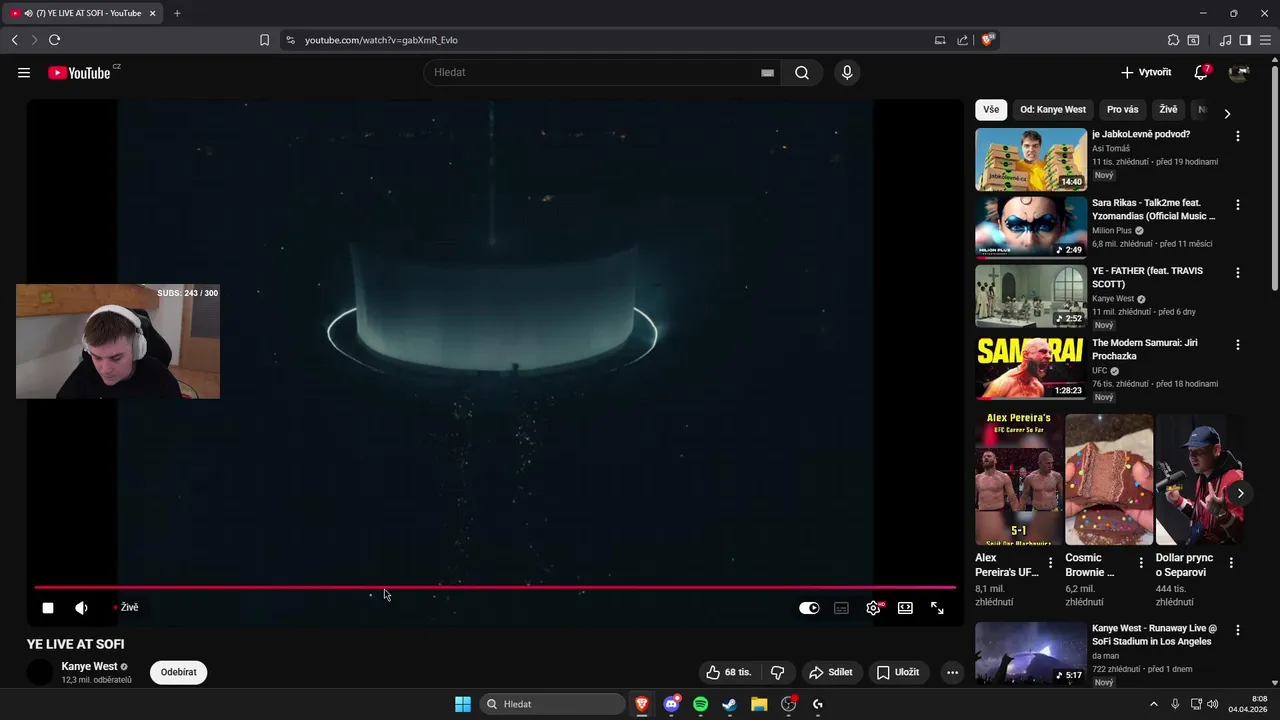Enter fullscreen mode
This screenshot has height=720, width=1280.
937,608
